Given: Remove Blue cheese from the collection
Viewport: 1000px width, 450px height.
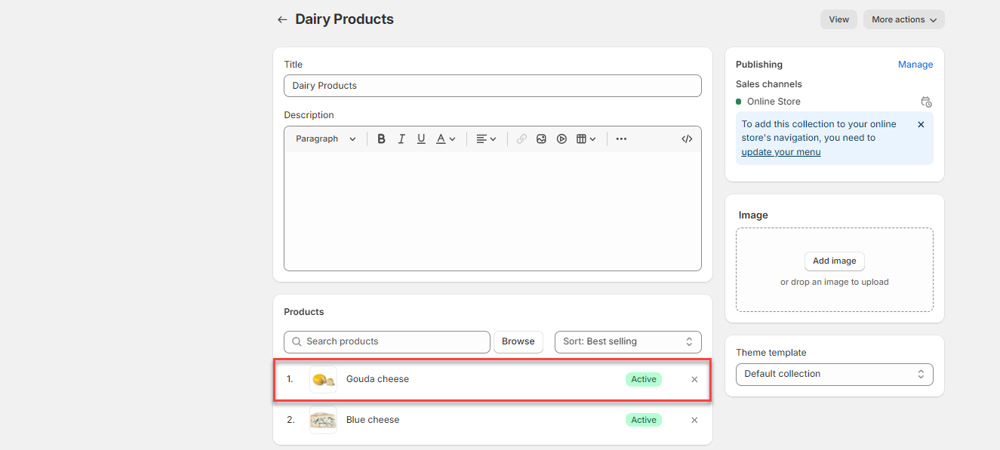Looking at the screenshot, I should click(x=694, y=420).
